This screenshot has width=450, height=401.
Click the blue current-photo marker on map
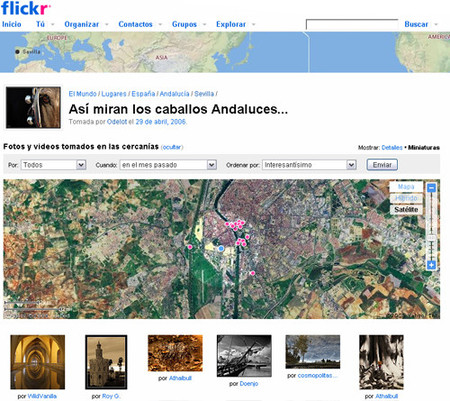pyautogui.click(x=221, y=248)
